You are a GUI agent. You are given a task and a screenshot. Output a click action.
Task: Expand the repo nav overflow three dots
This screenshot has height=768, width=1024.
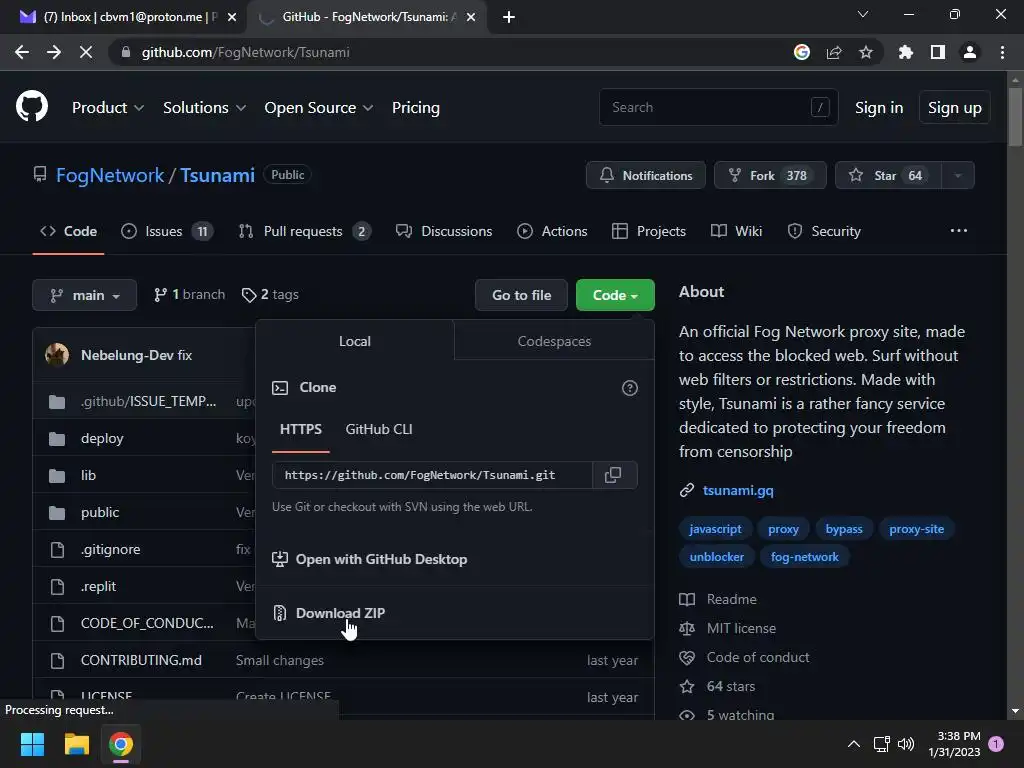[959, 231]
